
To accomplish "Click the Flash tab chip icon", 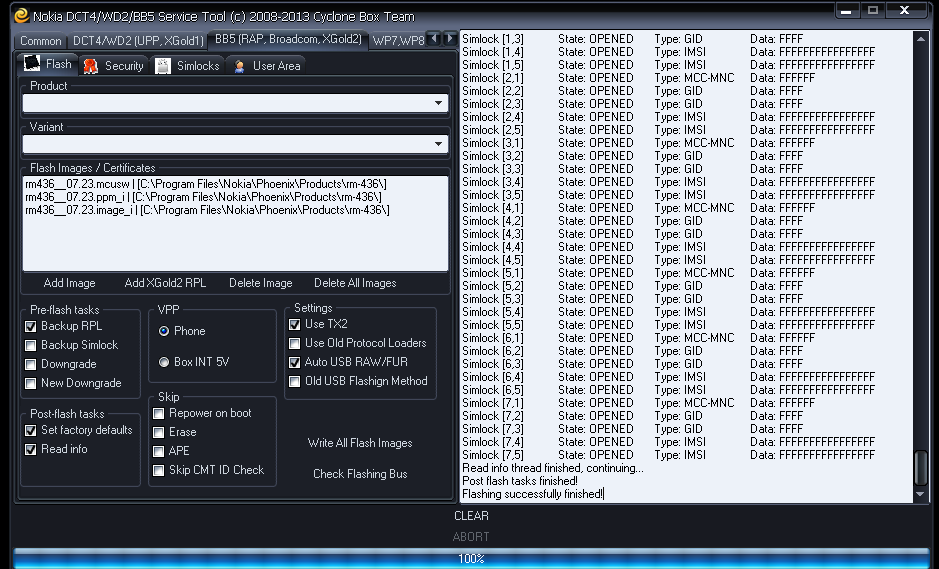I will pyautogui.click(x=32, y=64).
